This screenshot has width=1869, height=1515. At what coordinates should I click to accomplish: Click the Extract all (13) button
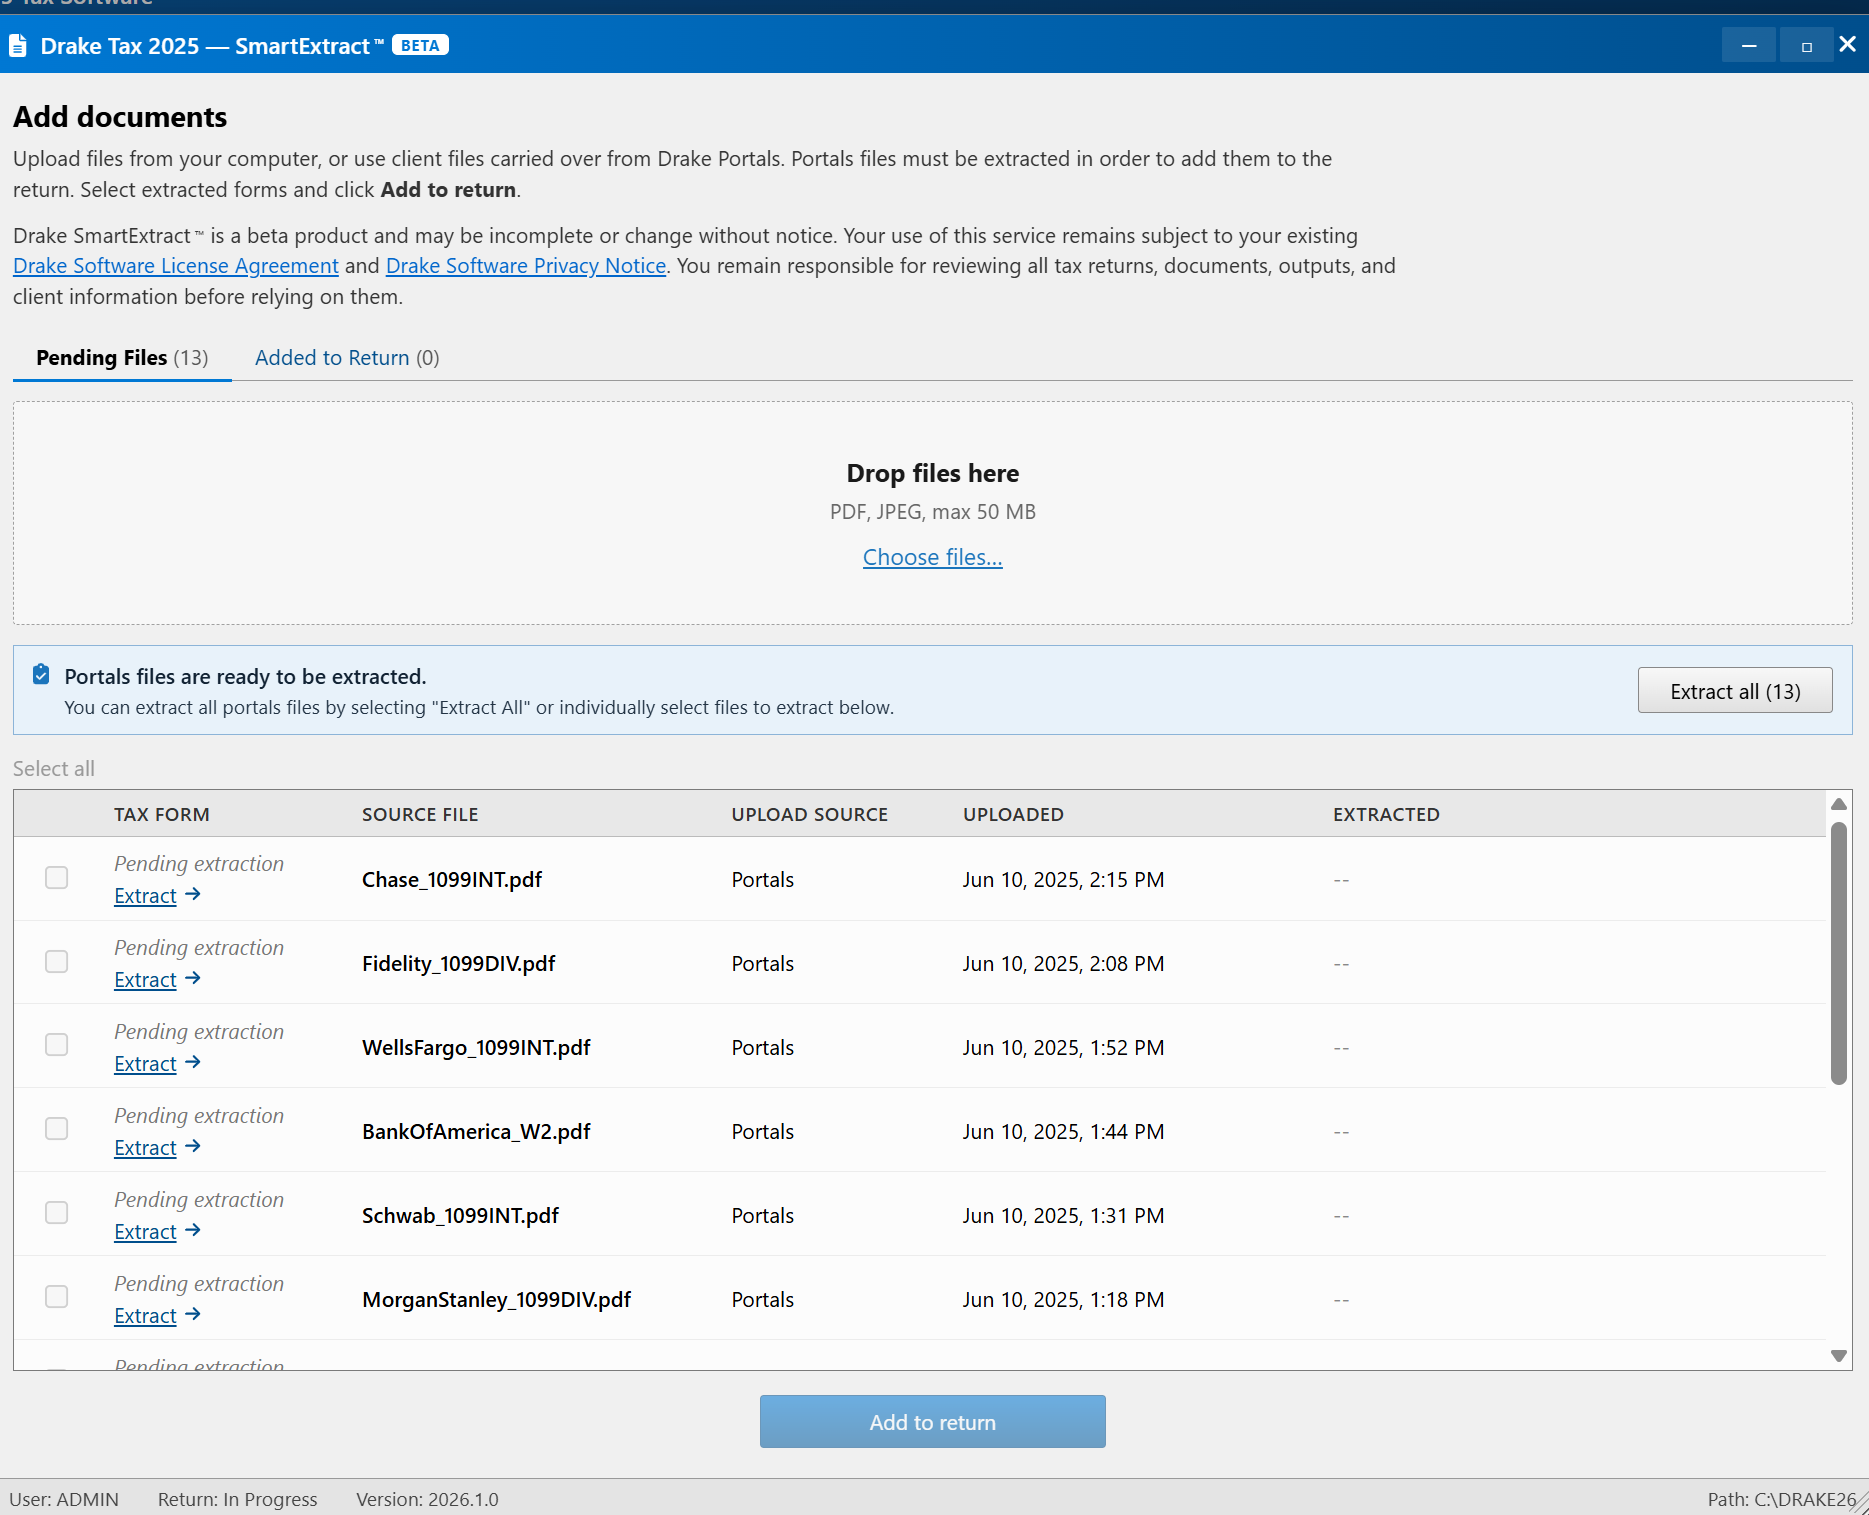point(1735,691)
